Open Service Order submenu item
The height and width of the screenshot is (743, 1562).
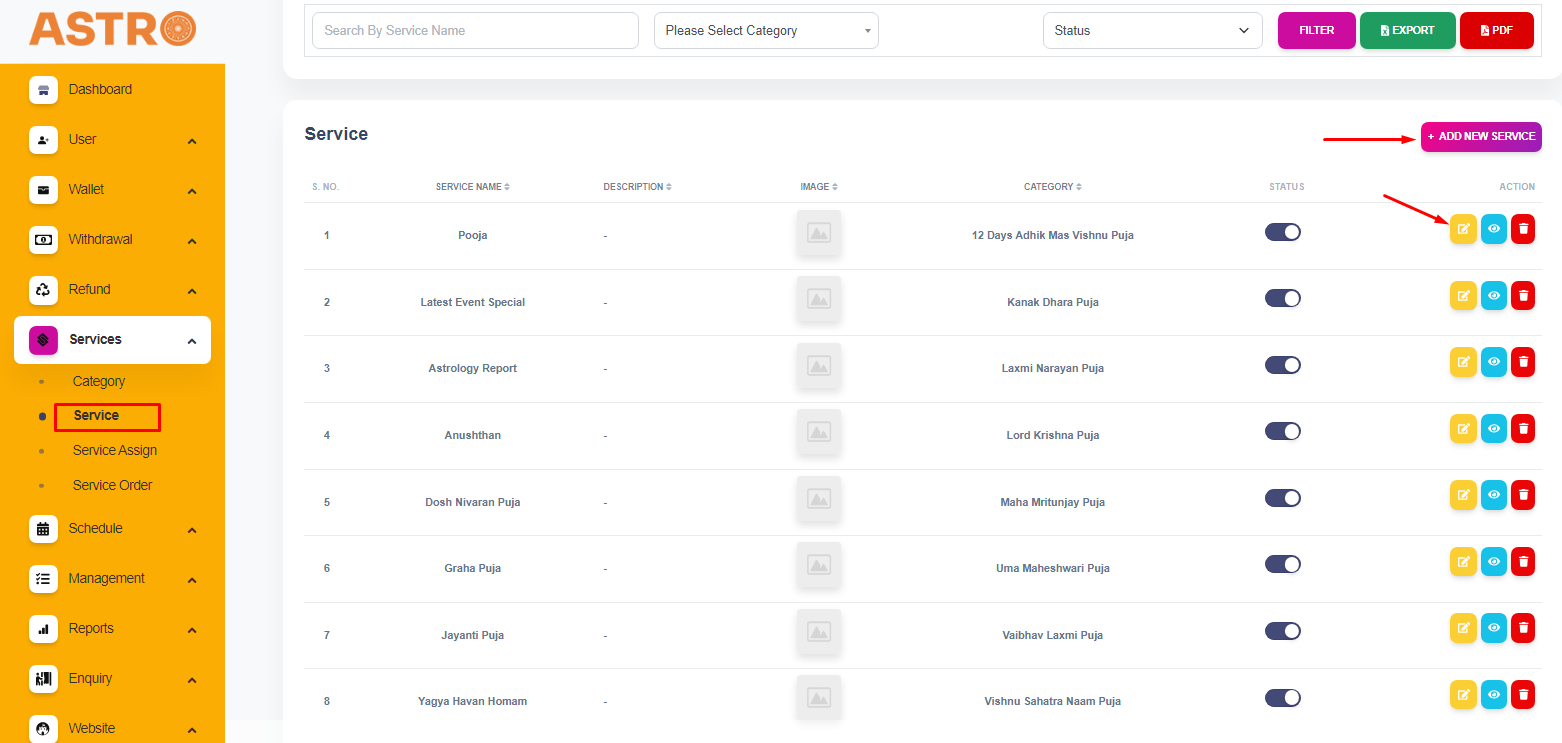[113, 485]
